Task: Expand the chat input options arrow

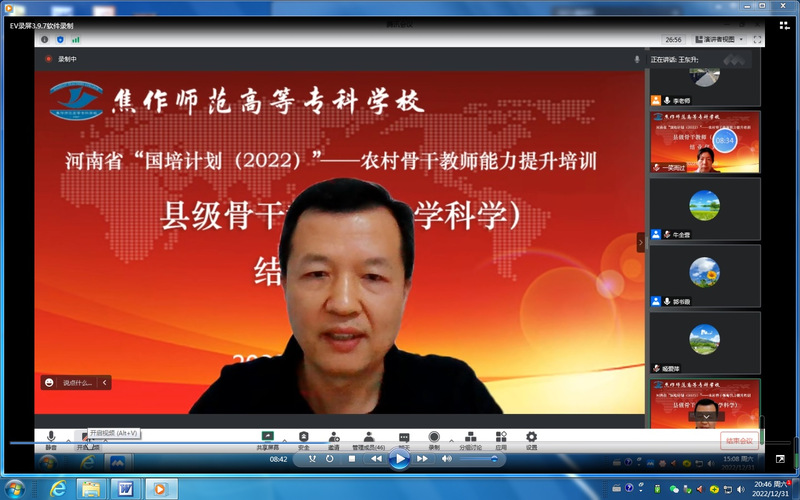Action: [104, 382]
